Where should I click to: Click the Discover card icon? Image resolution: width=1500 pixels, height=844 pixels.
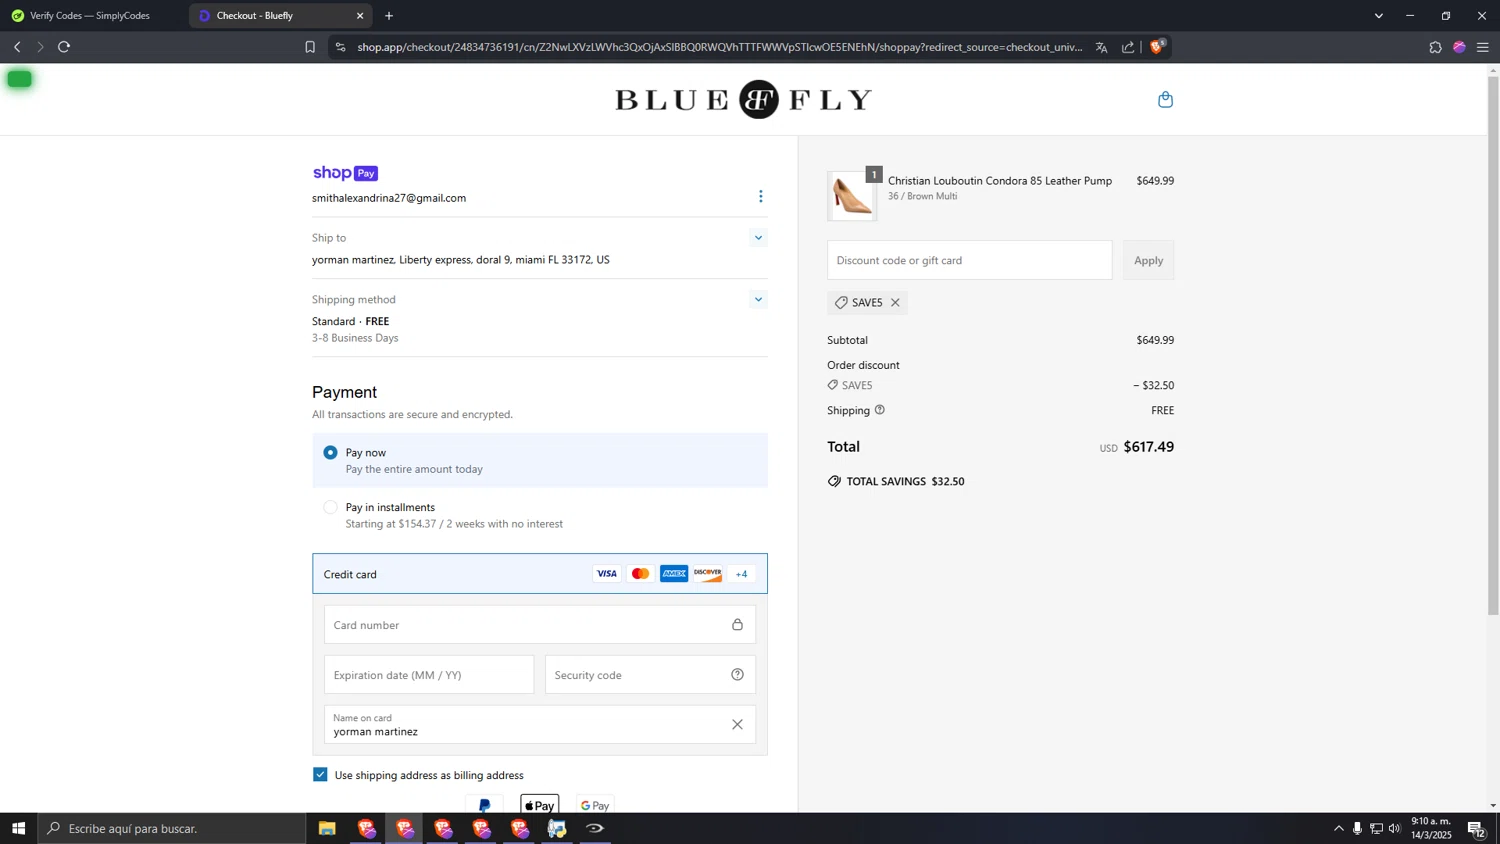pyautogui.click(x=708, y=574)
